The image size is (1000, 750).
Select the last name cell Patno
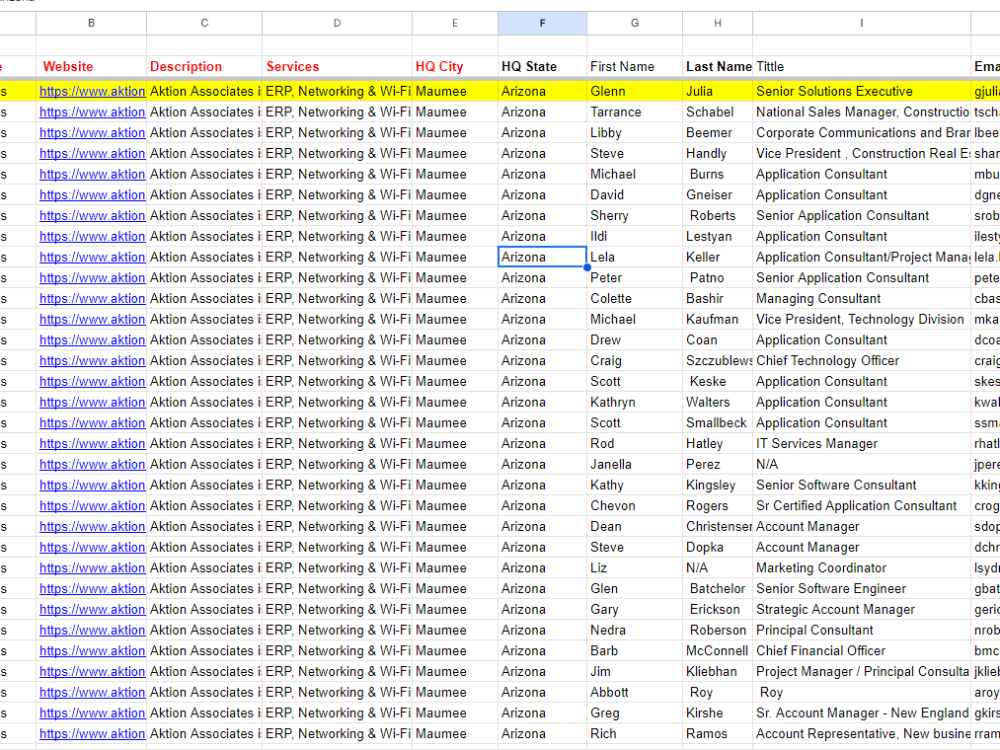pos(717,278)
